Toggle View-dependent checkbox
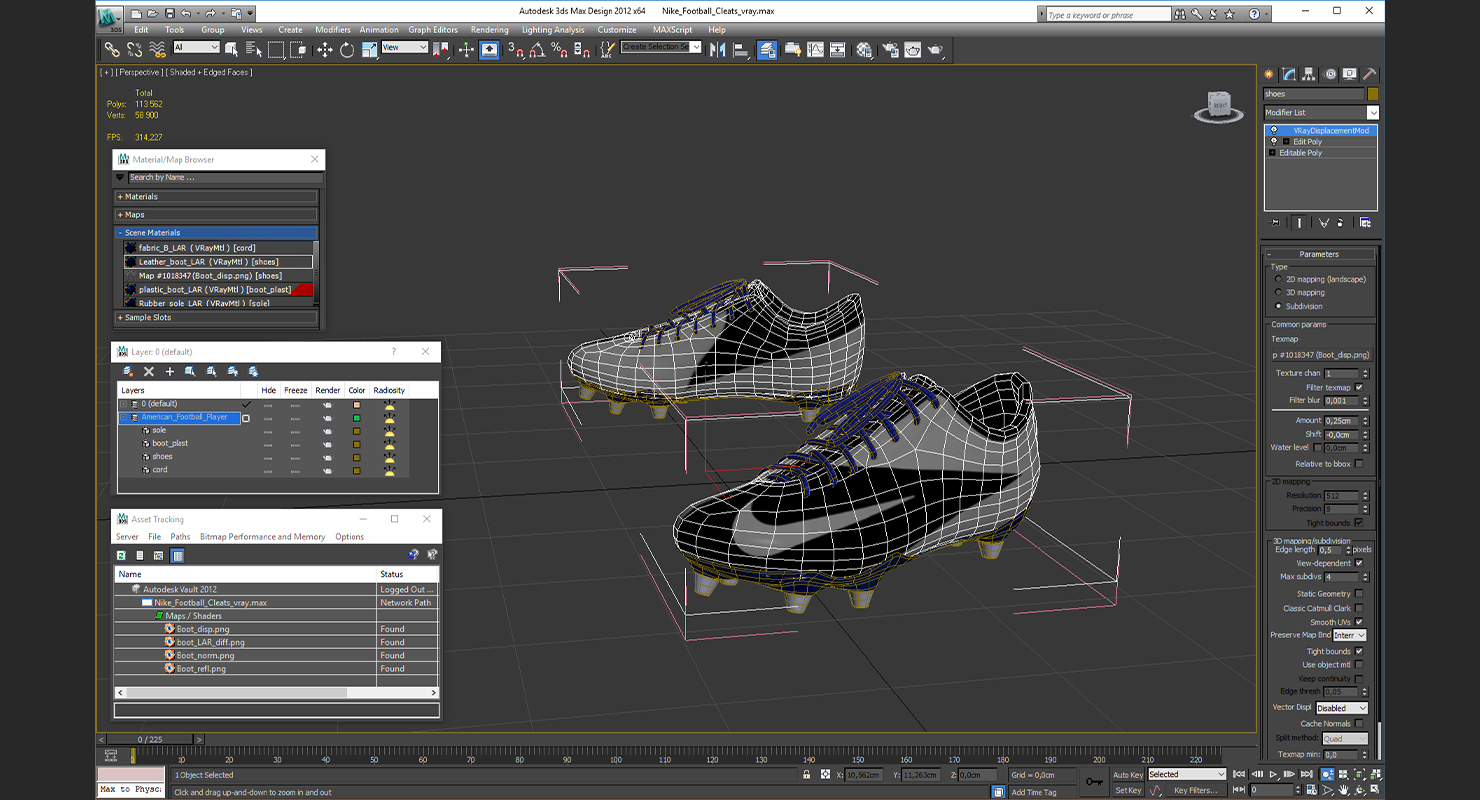This screenshot has height=800, width=1480. [x=1359, y=563]
